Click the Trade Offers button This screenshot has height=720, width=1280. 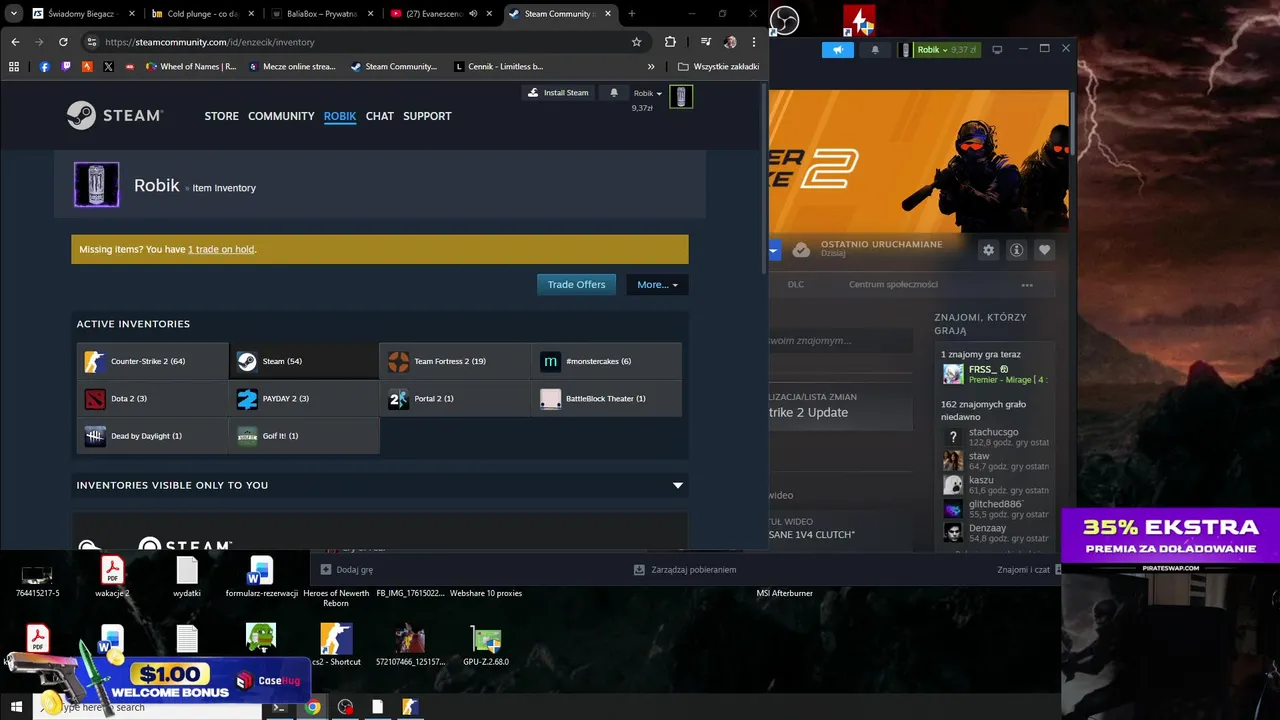577,285
